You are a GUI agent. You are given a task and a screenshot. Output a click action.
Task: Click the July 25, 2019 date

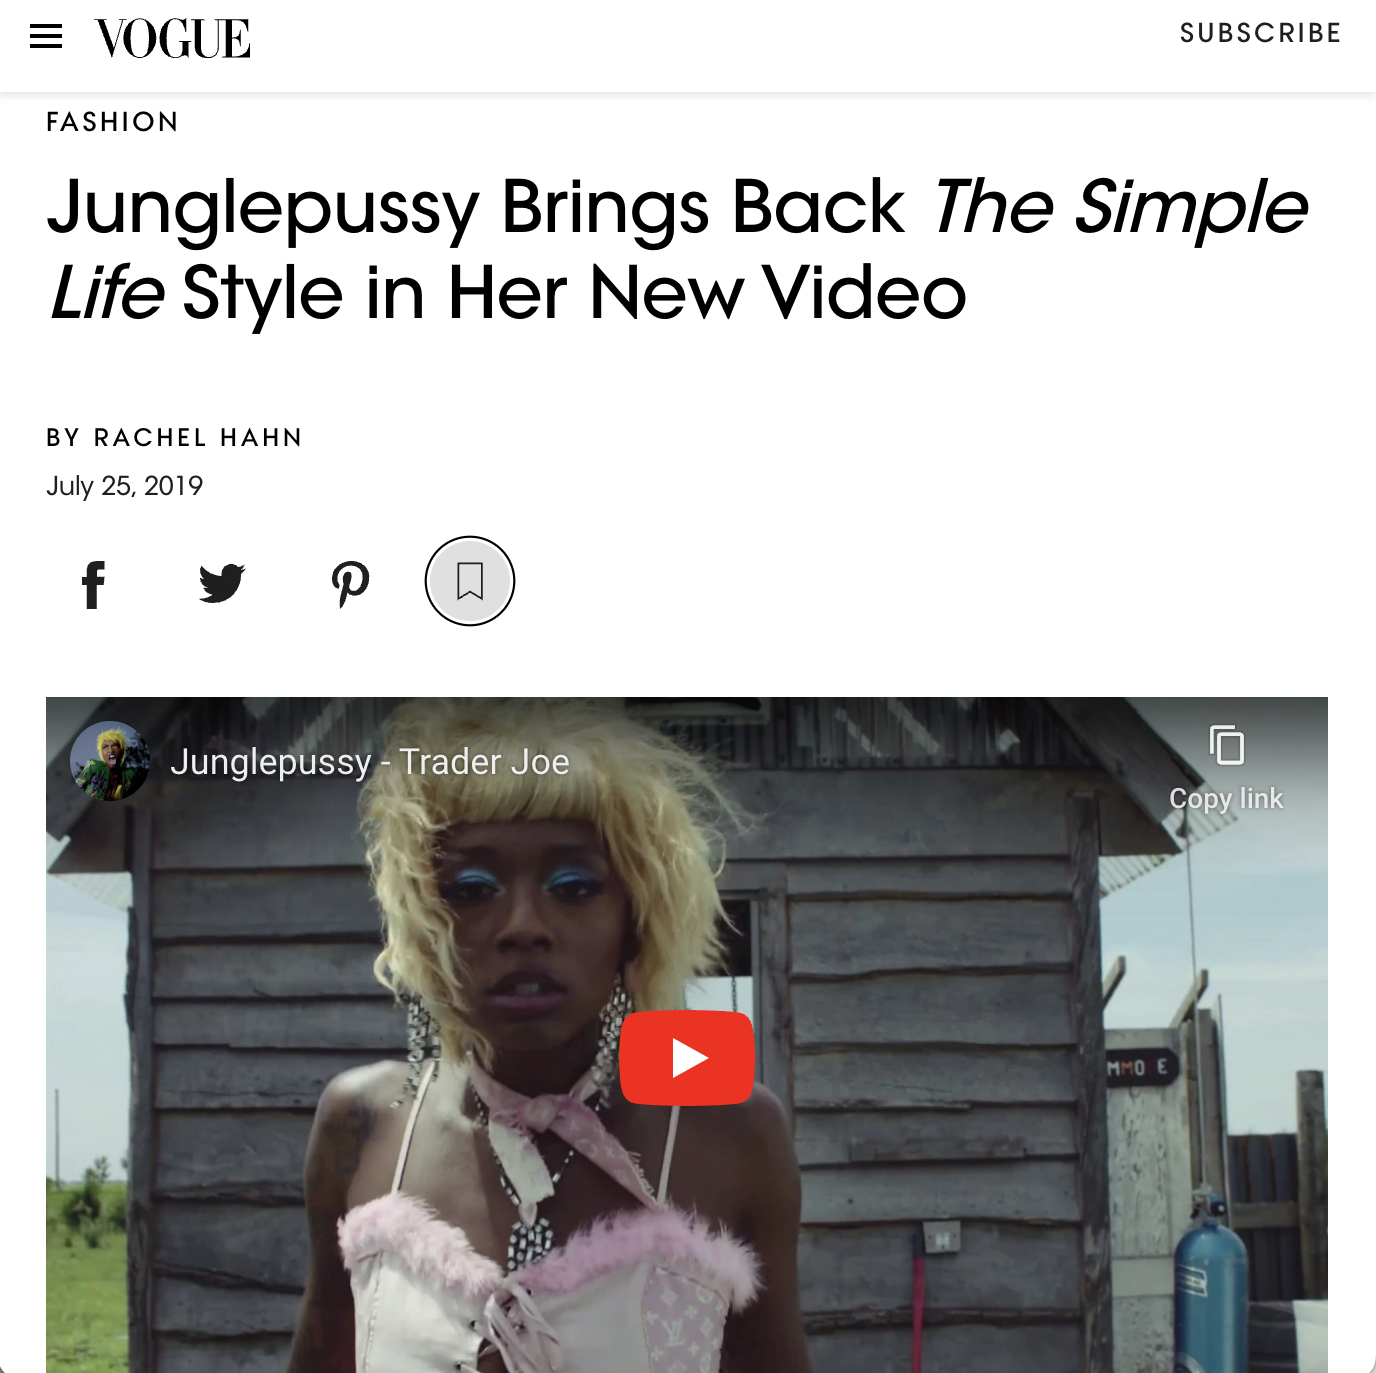(125, 486)
